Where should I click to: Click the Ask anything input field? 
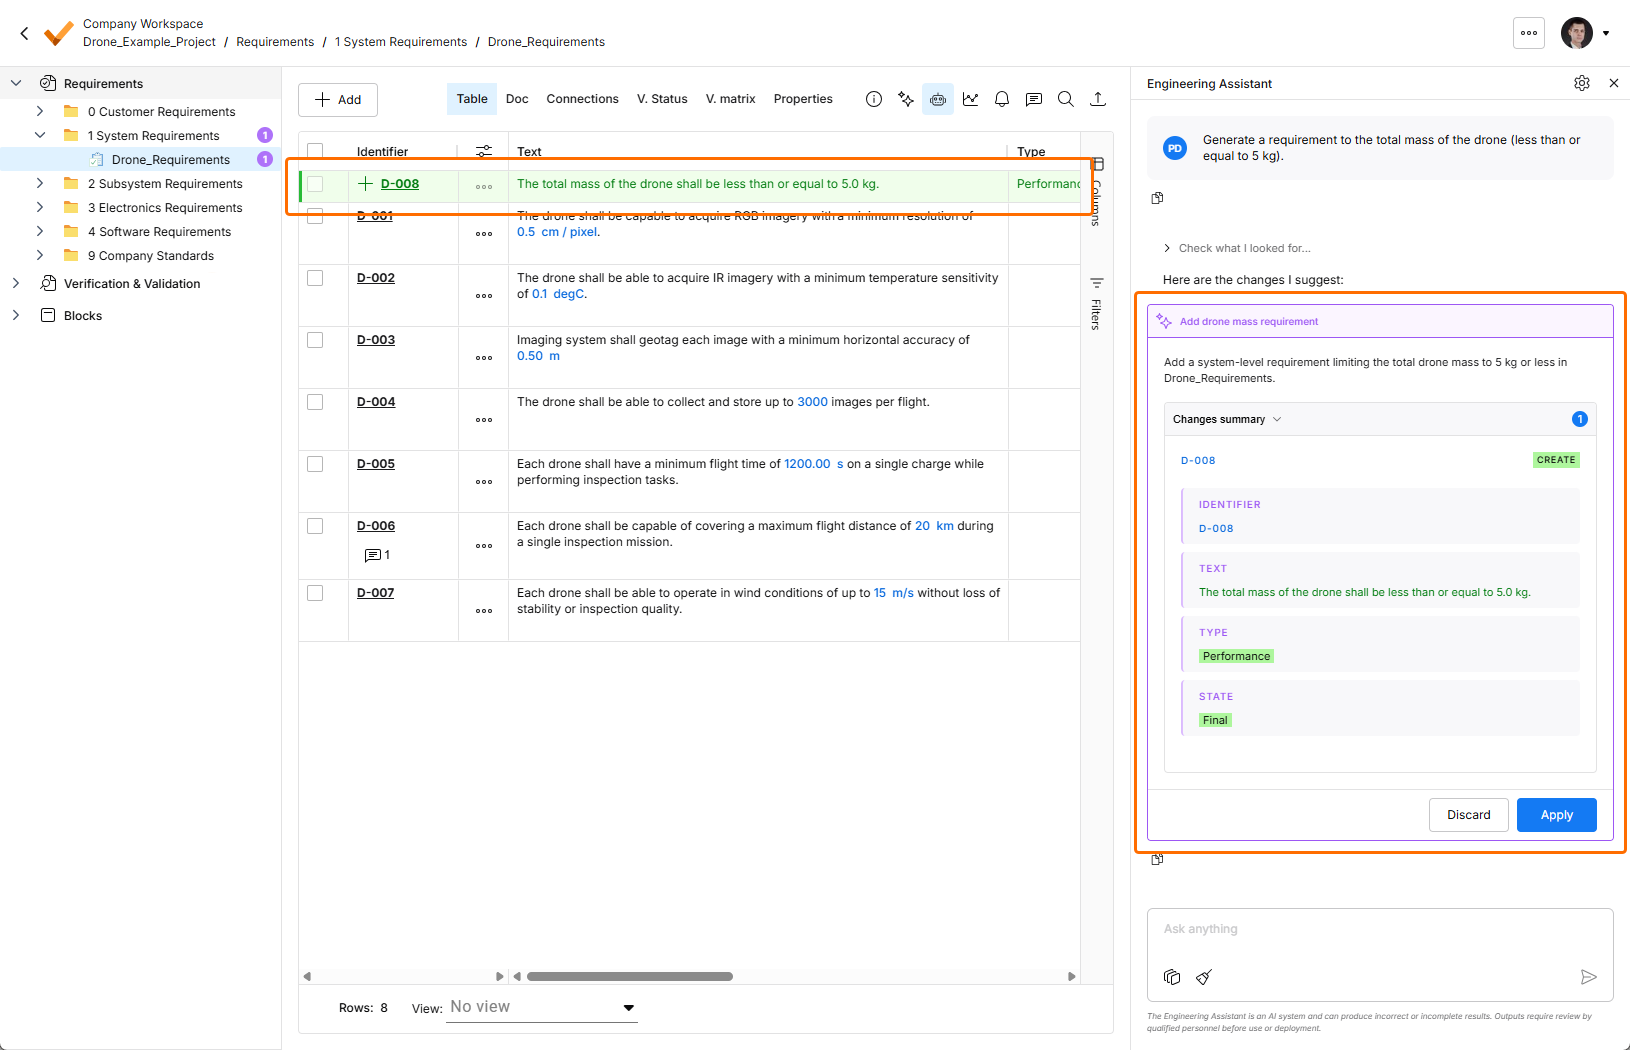coord(1380,929)
